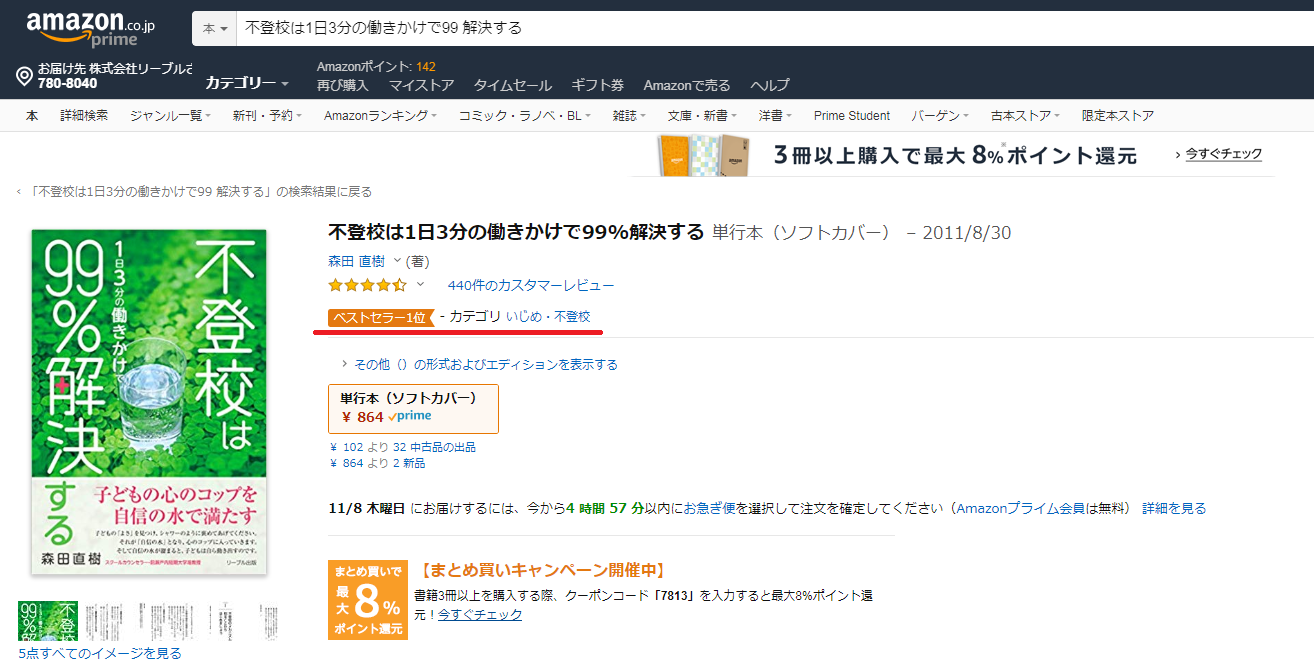Go to Amazonで売る
1314x670 pixels.
[687, 86]
